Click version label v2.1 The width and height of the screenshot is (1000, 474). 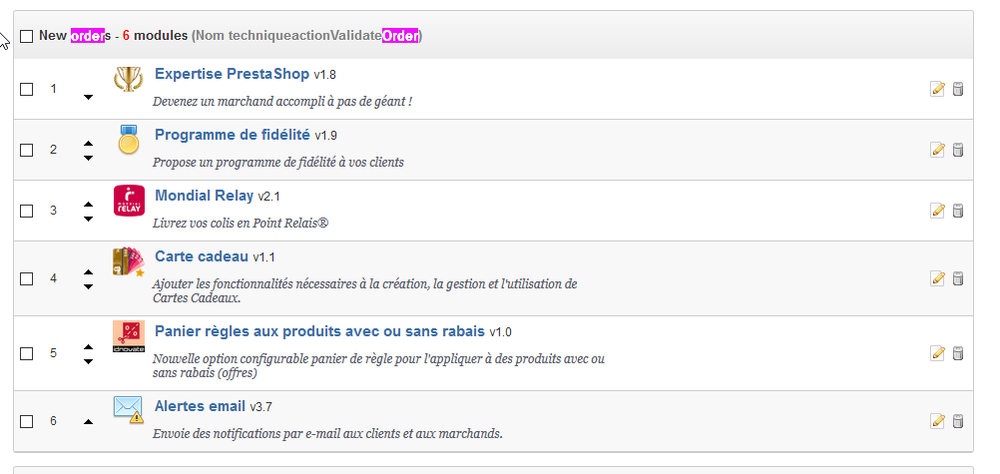(268, 197)
